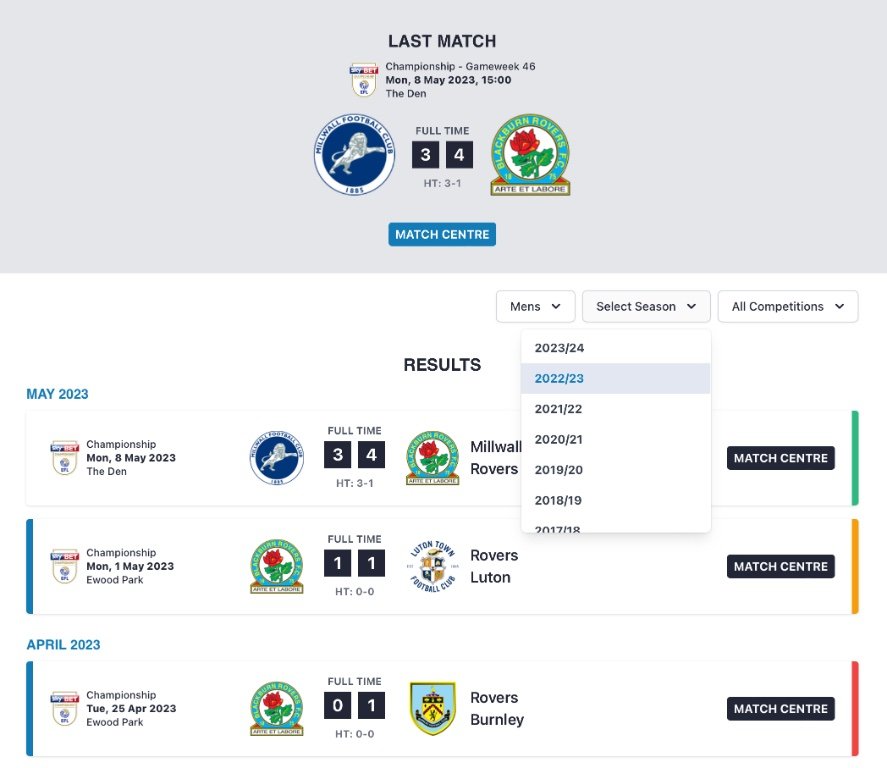Select the 2023/24 season option
Viewport: 887px width, 768px height.
coord(559,348)
